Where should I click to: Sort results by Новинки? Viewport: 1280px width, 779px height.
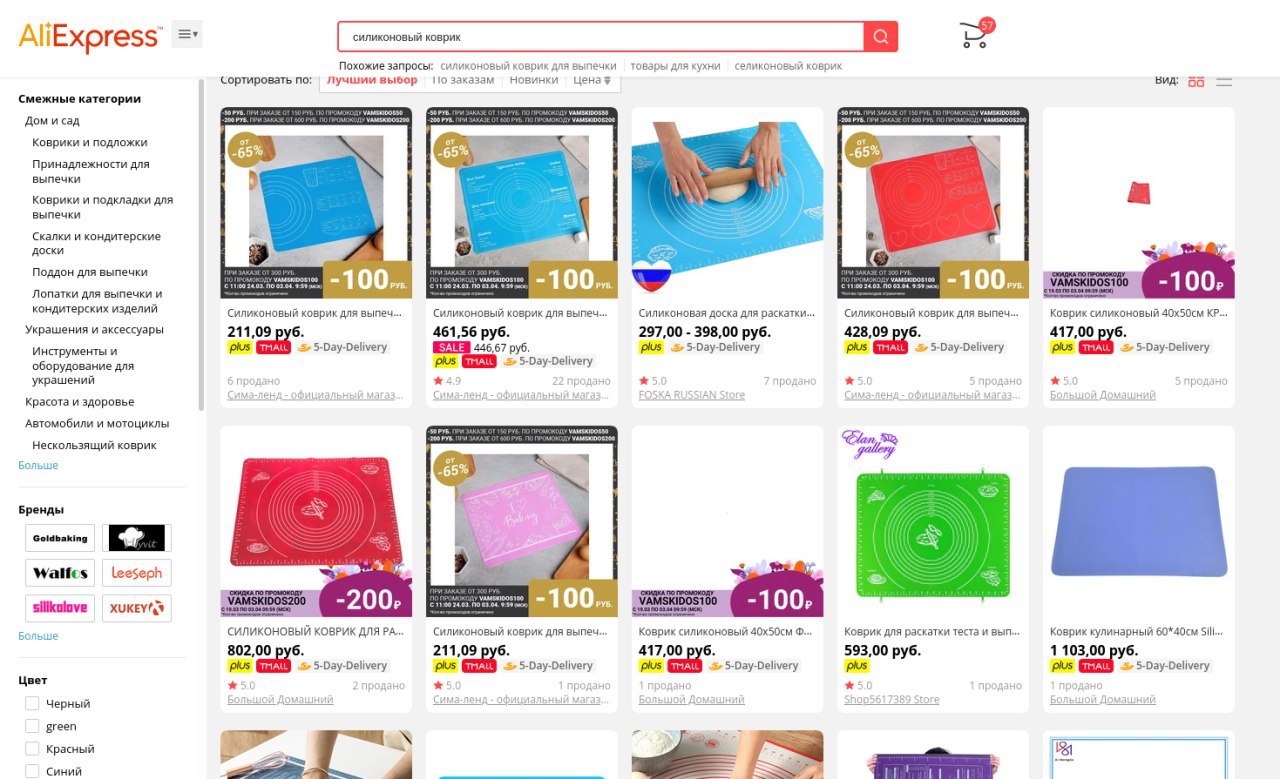tap(534, 80)
